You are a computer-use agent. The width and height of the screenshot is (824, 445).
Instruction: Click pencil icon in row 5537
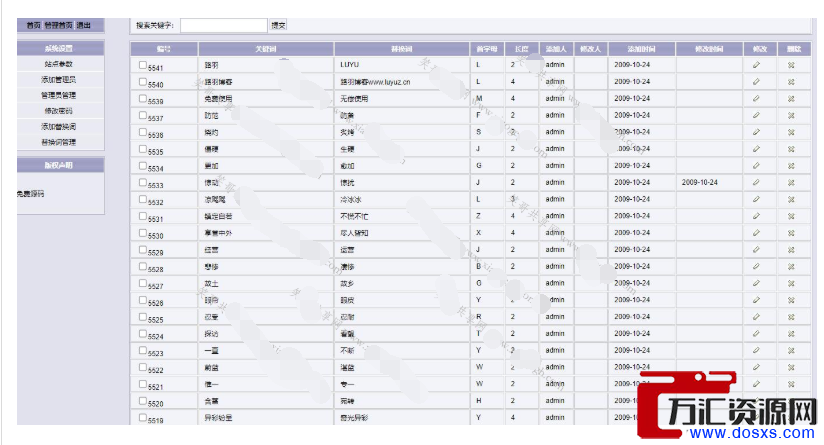click(756, 115)
